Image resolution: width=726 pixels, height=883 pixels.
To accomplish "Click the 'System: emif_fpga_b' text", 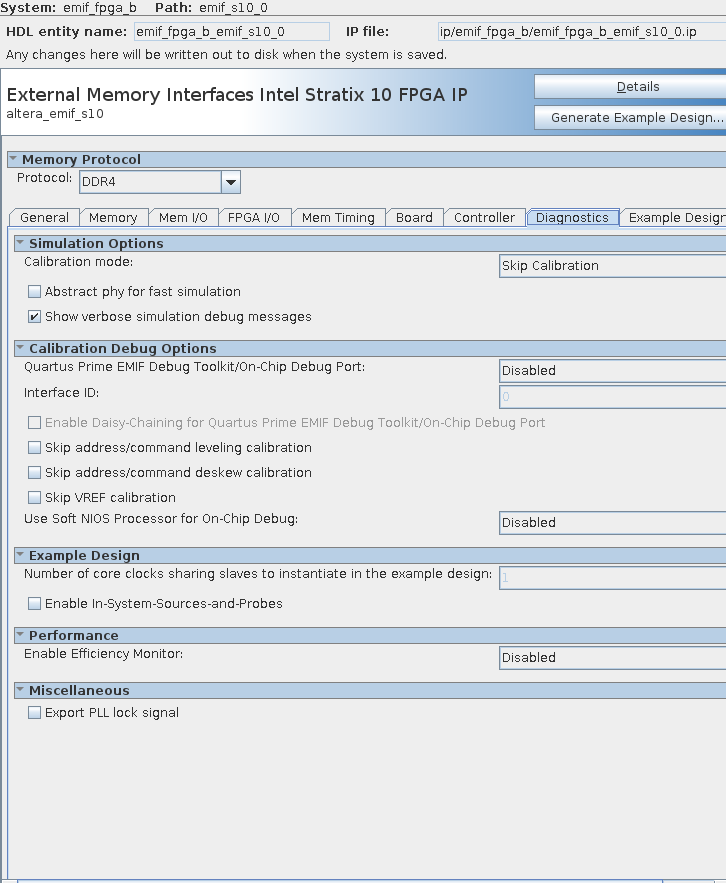I will click(x=68, y=7).
